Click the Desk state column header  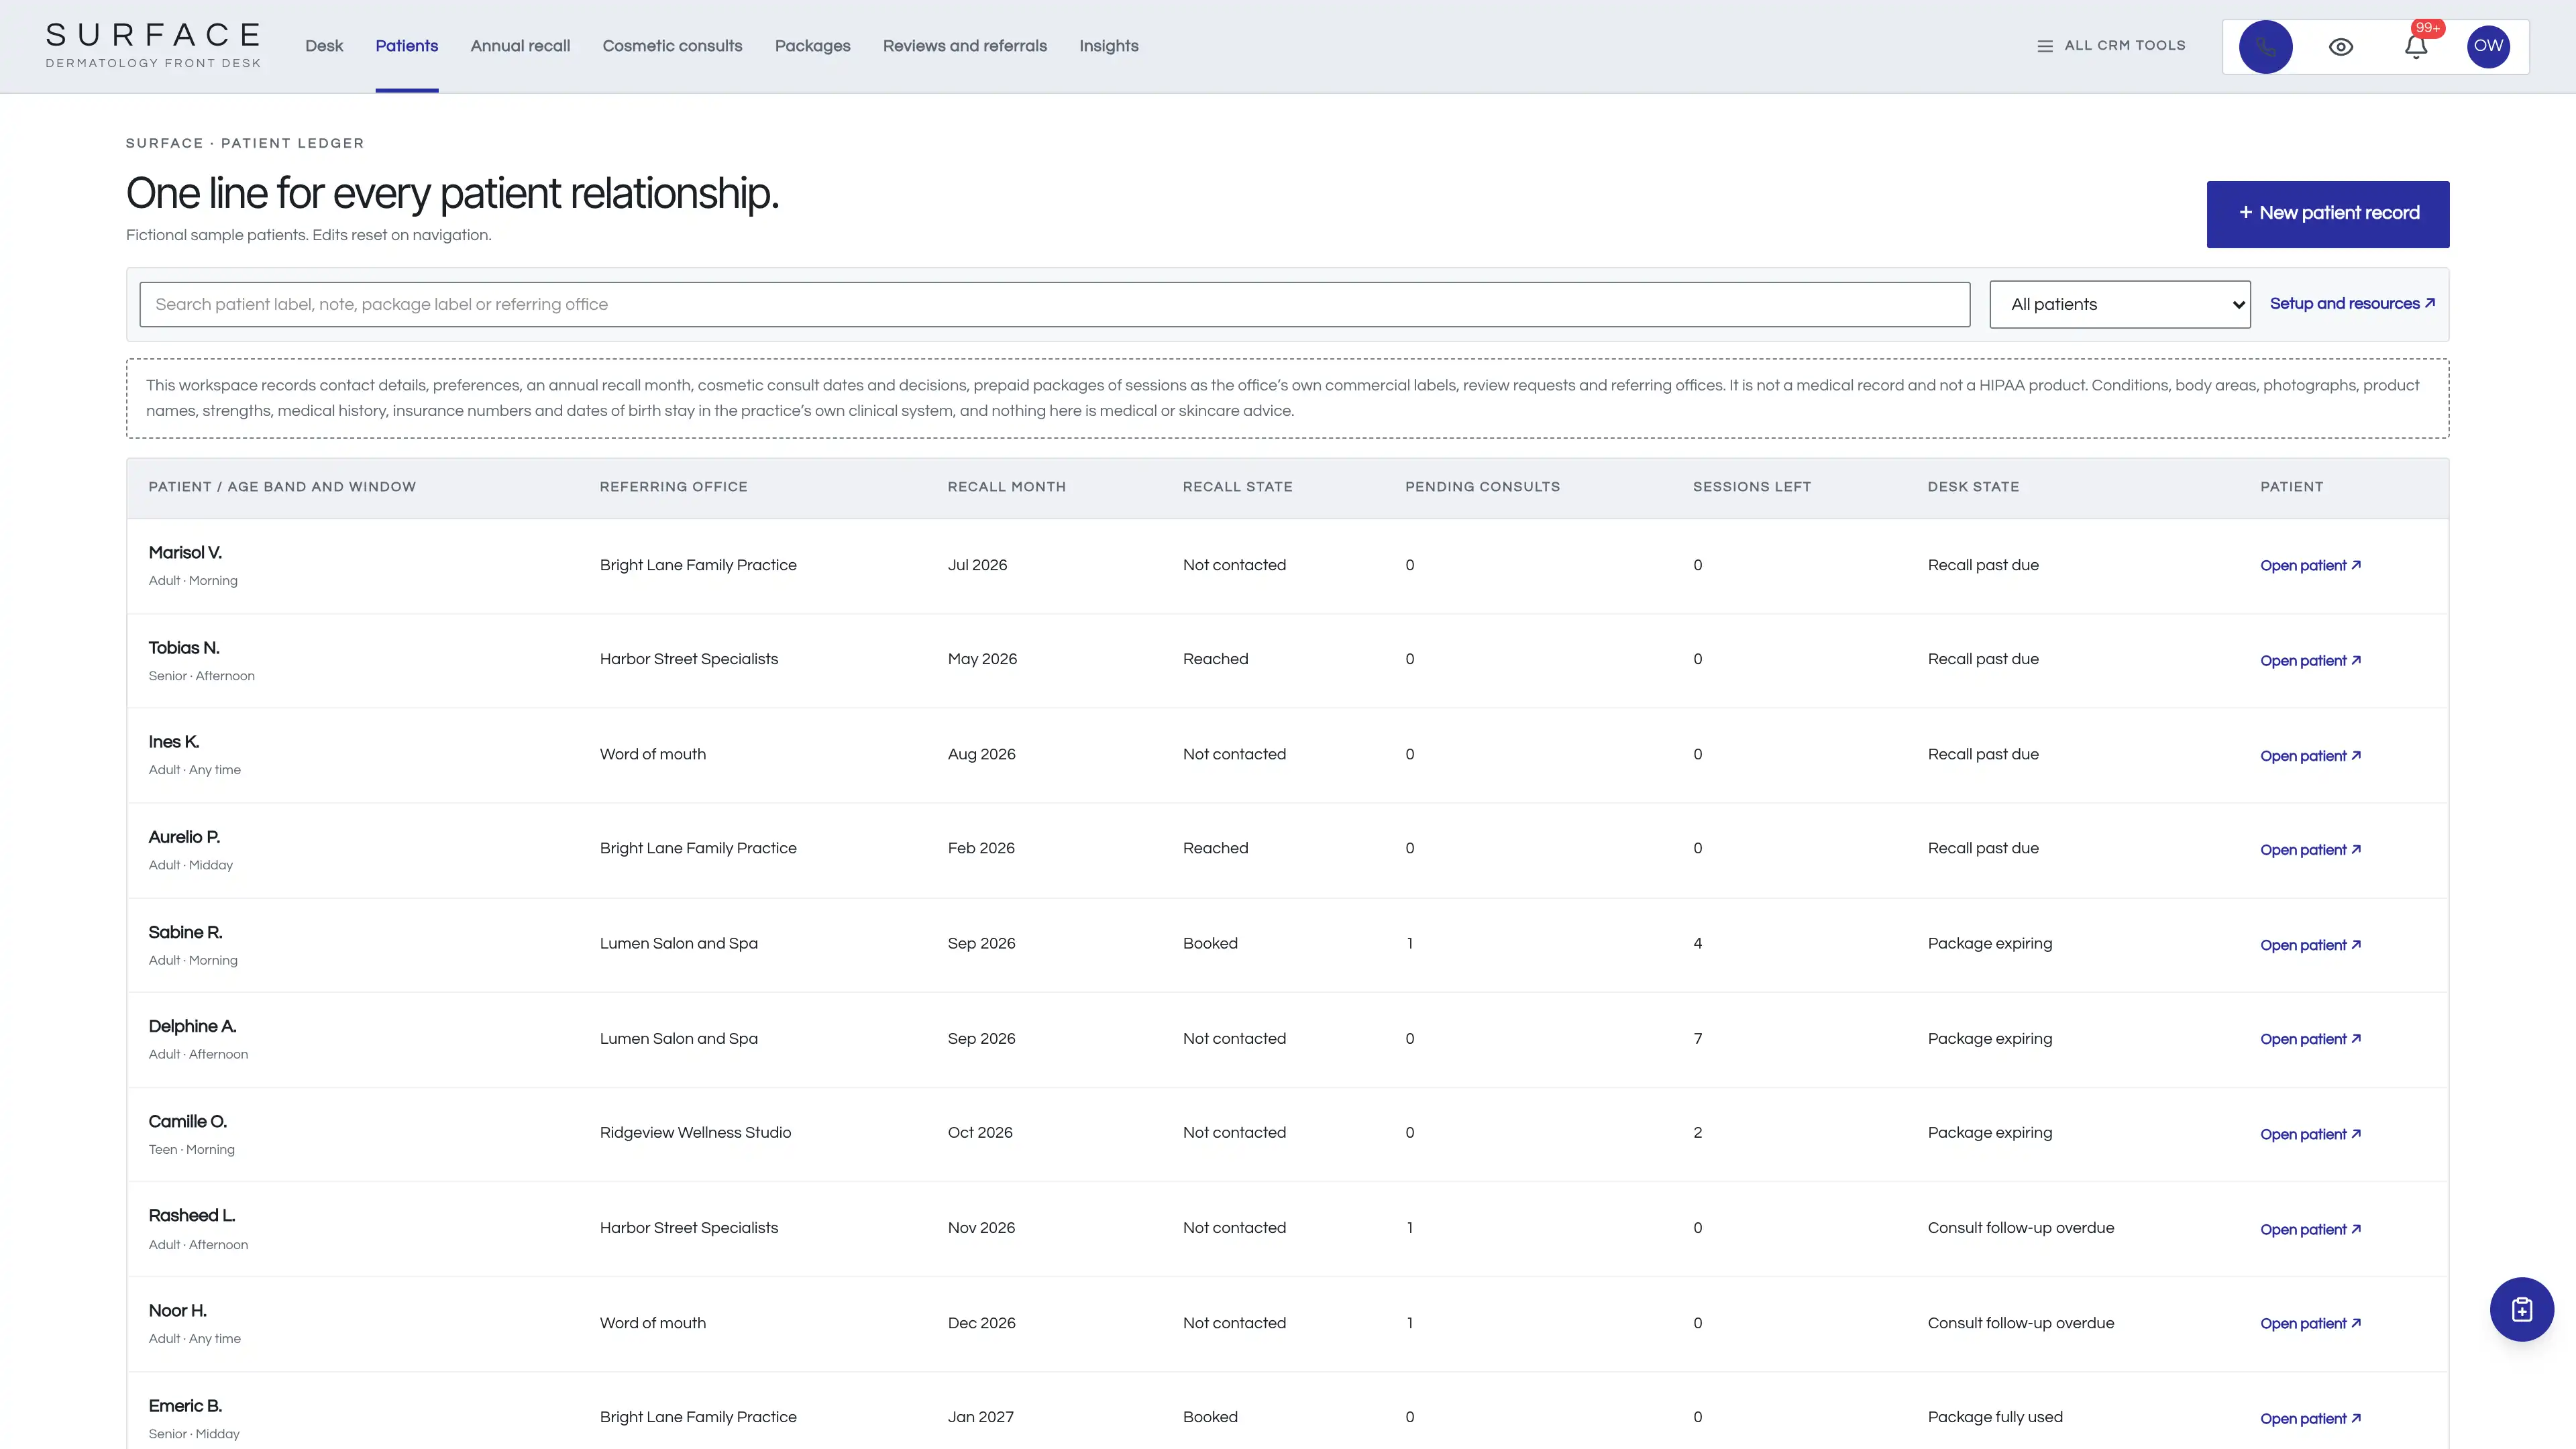tap(1973, 487)
